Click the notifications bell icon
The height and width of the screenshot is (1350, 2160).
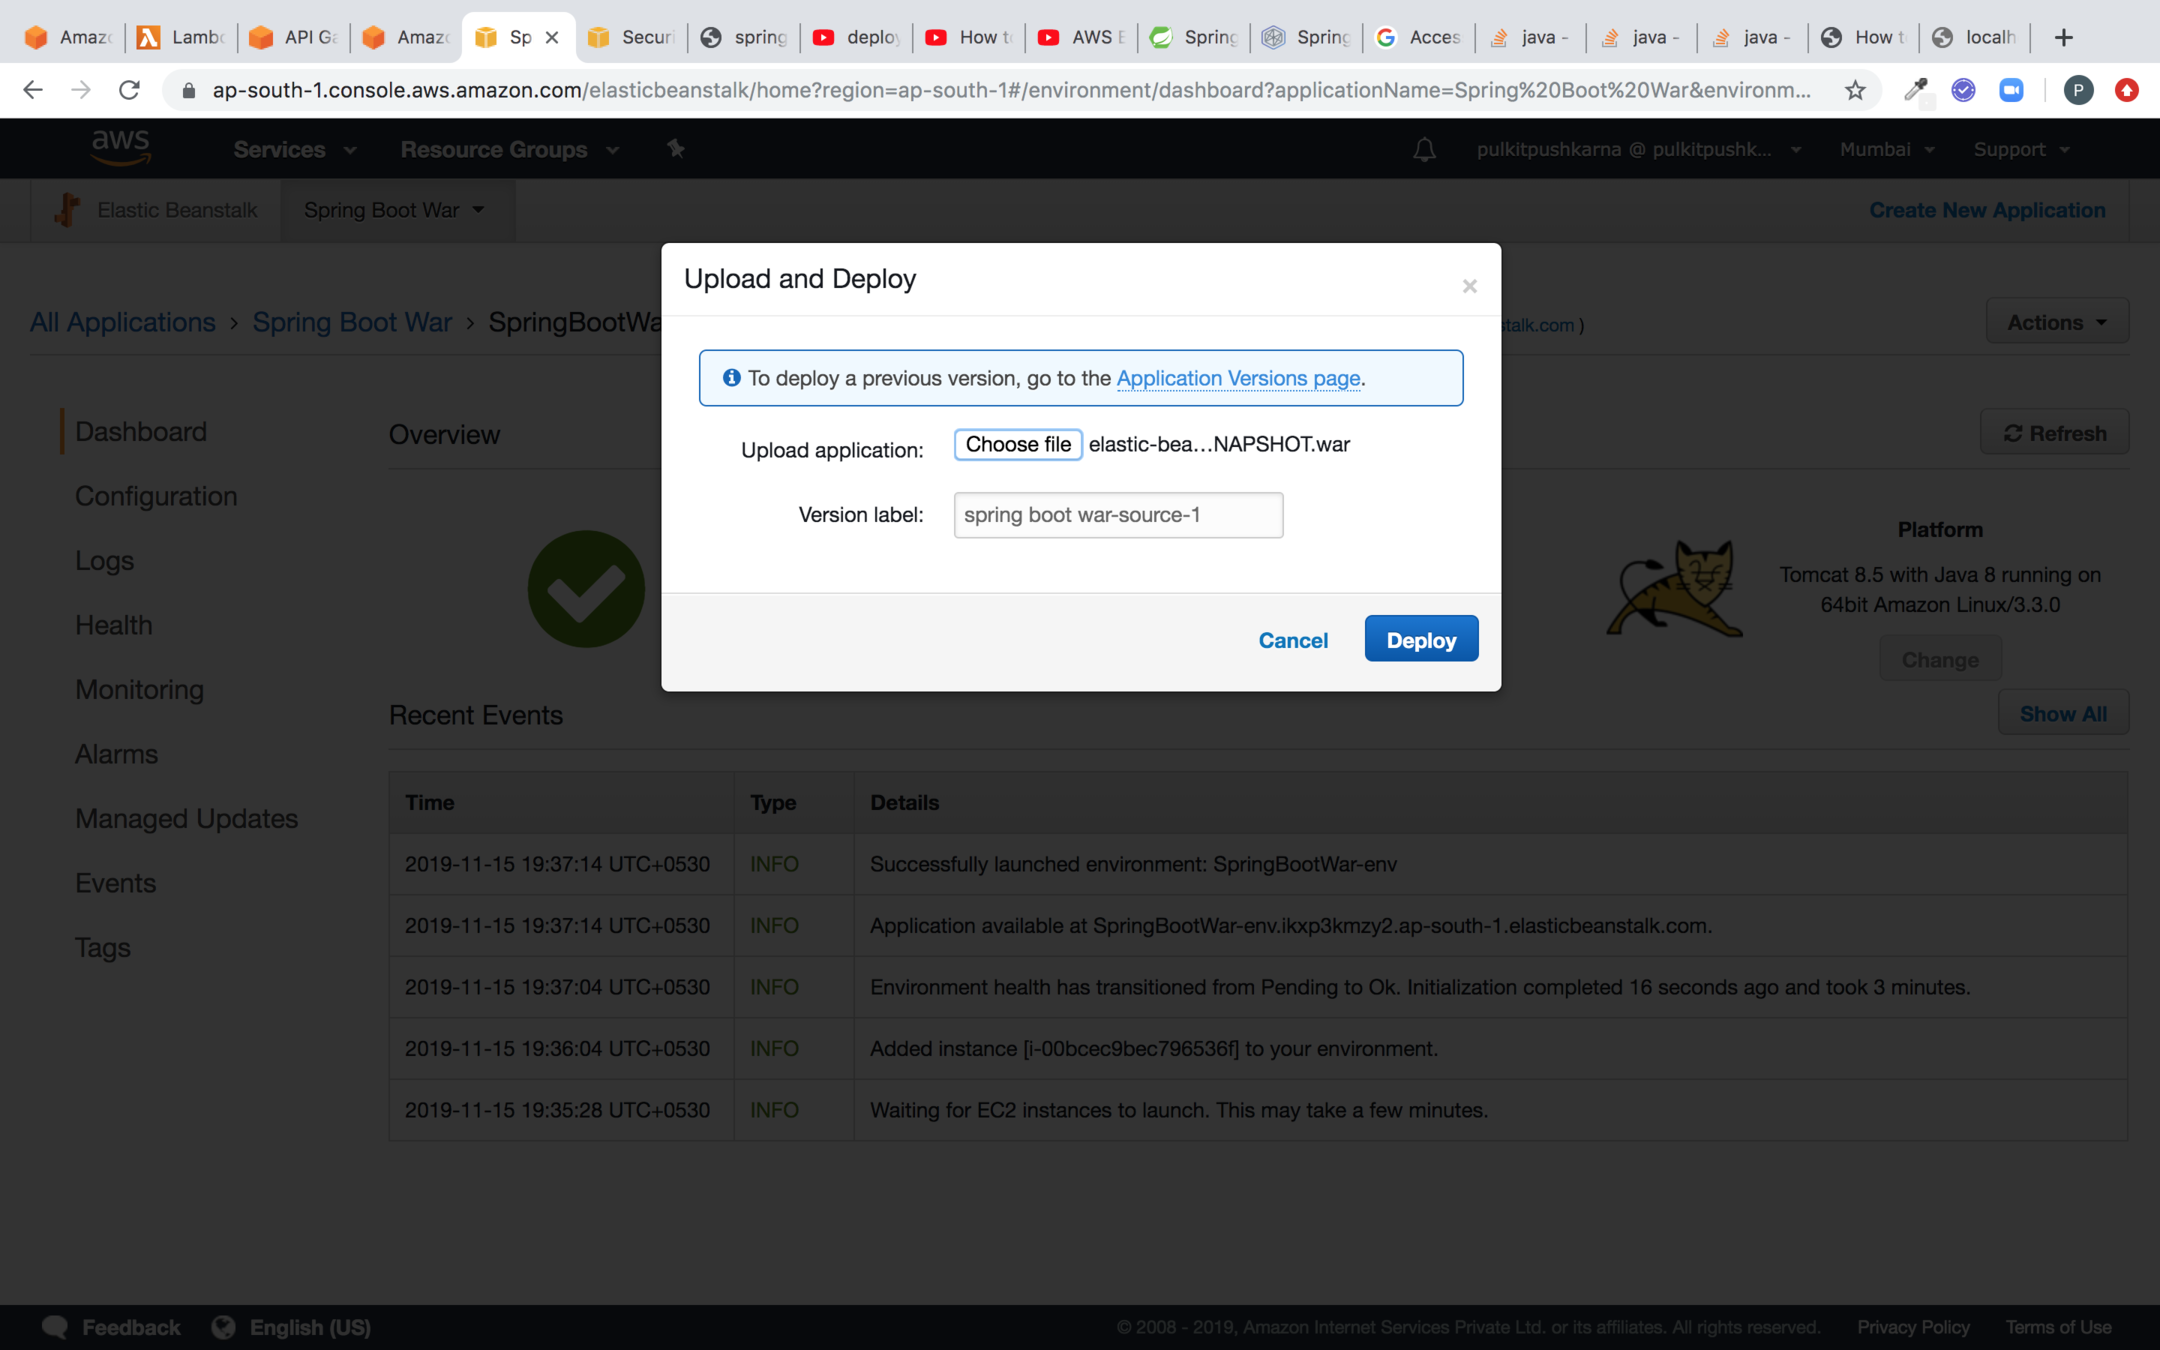point(1424,149)
